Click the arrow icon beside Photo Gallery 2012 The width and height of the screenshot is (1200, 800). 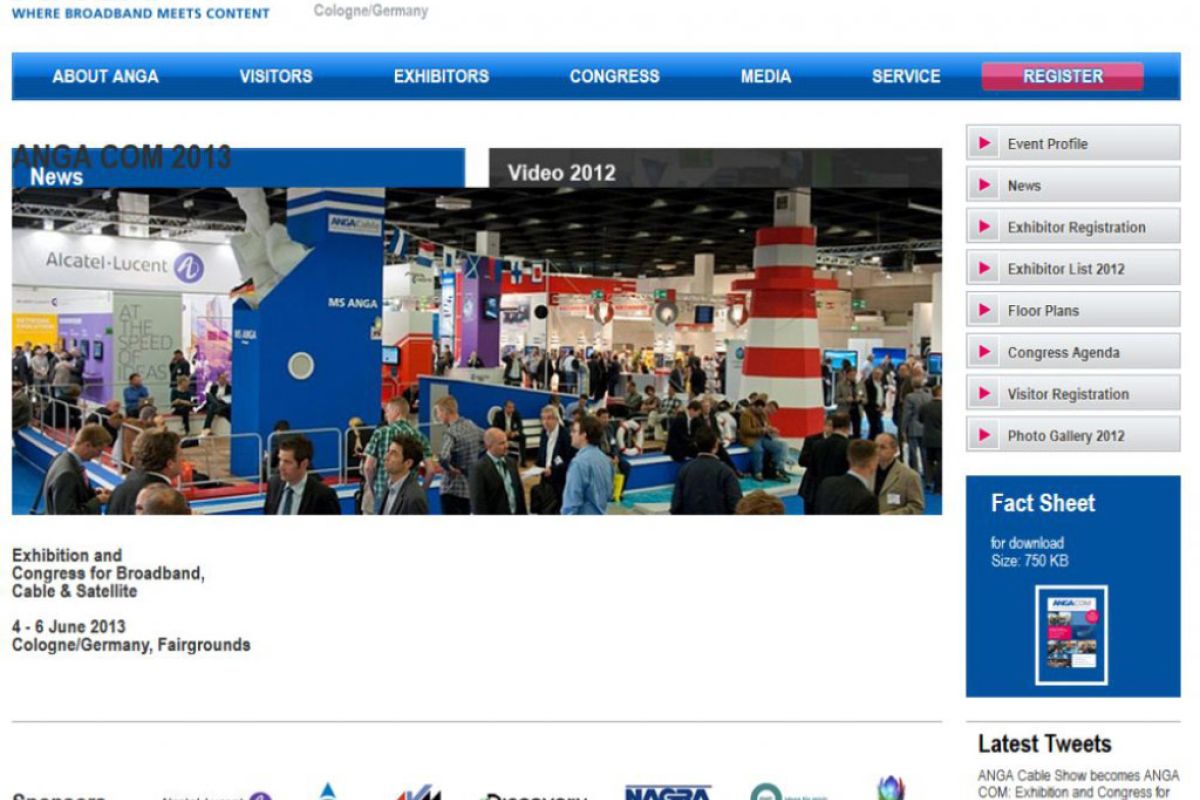tap(985, 436)
